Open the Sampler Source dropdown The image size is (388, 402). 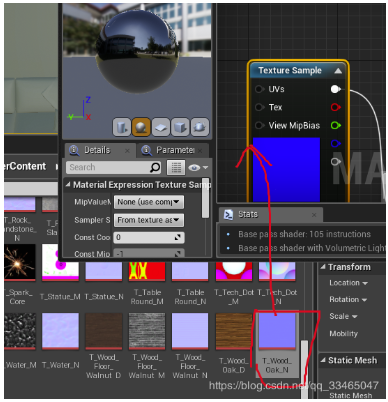(x=149, y=220)
